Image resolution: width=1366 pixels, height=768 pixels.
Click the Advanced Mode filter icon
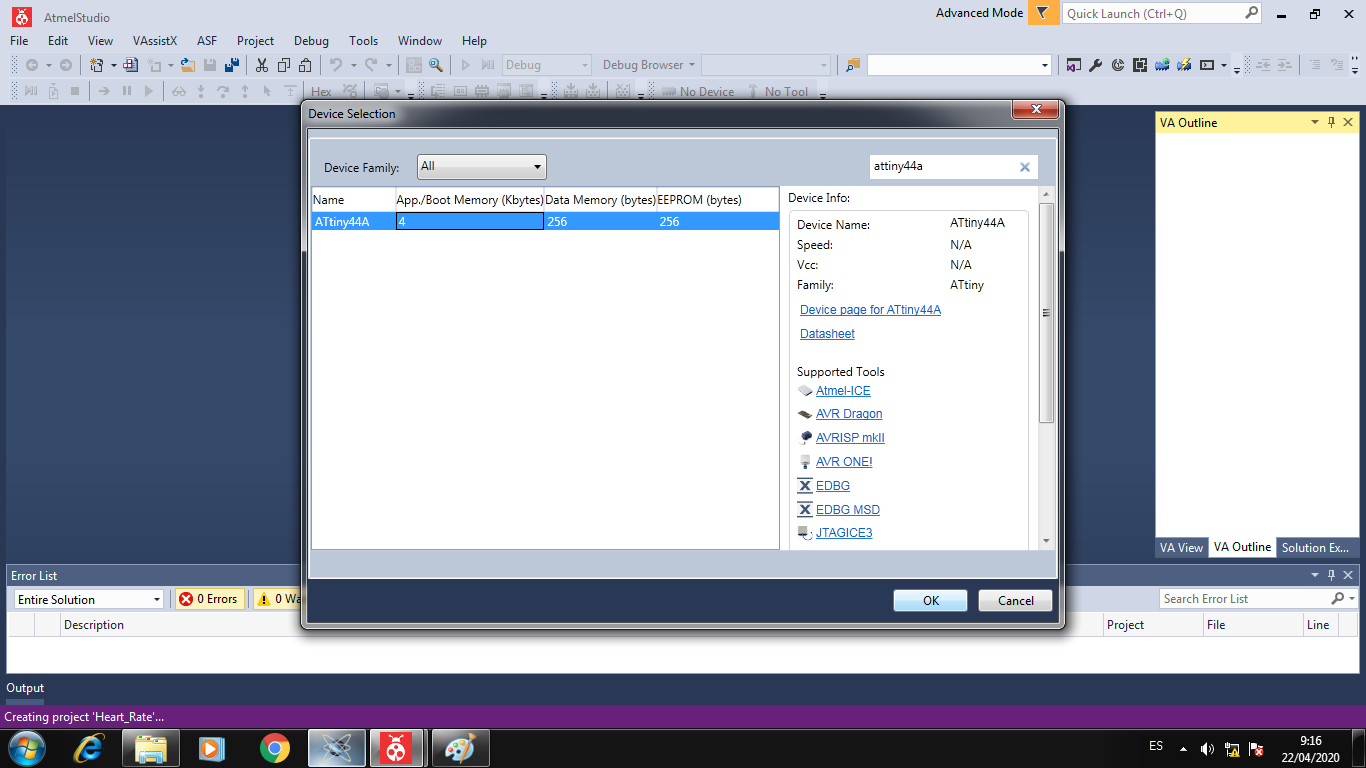[x=1043, y=13]
